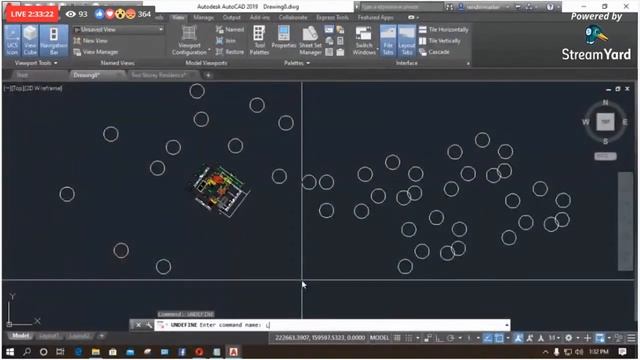Viewport: 640px width, 360px height.
Task: Click the colored floor plan drawing
Action: click(221, 191)
